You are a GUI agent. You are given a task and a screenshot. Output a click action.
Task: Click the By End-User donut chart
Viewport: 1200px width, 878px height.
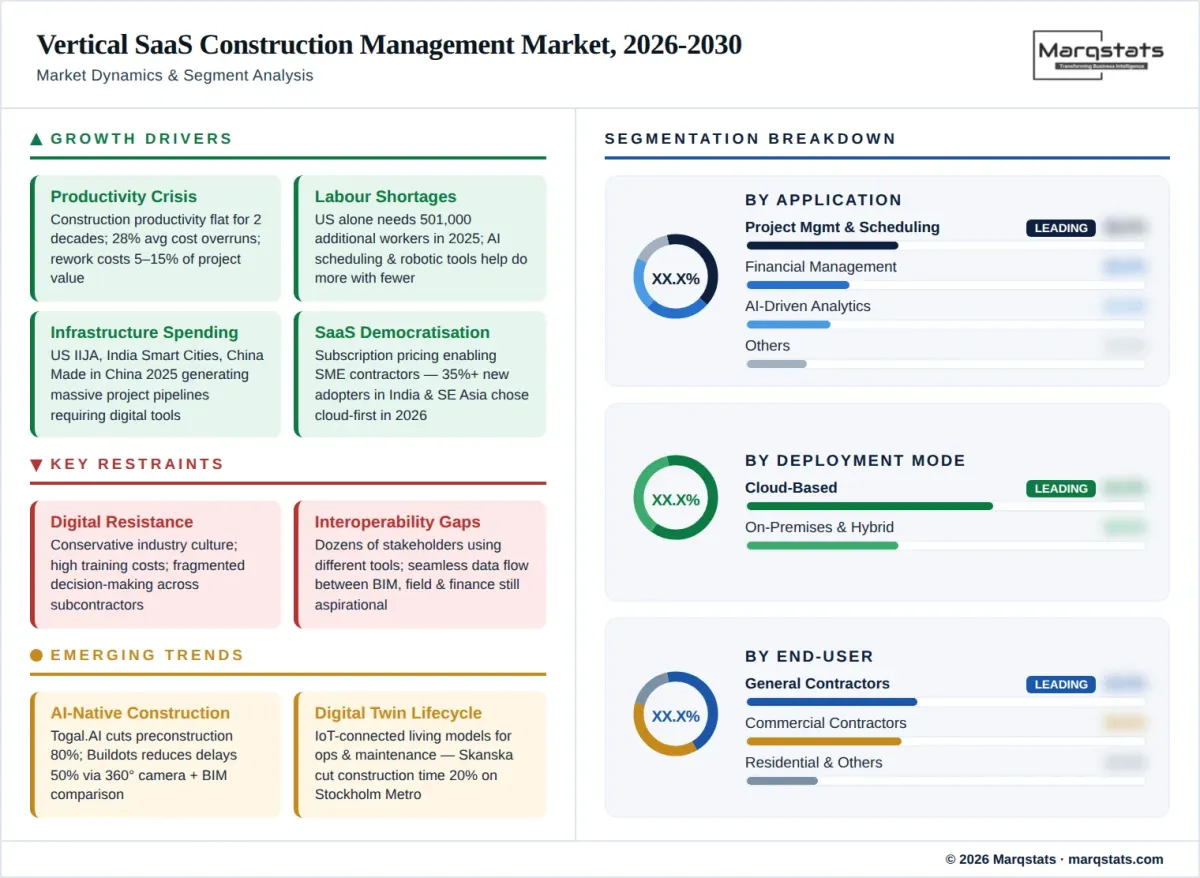pos(675,714)
